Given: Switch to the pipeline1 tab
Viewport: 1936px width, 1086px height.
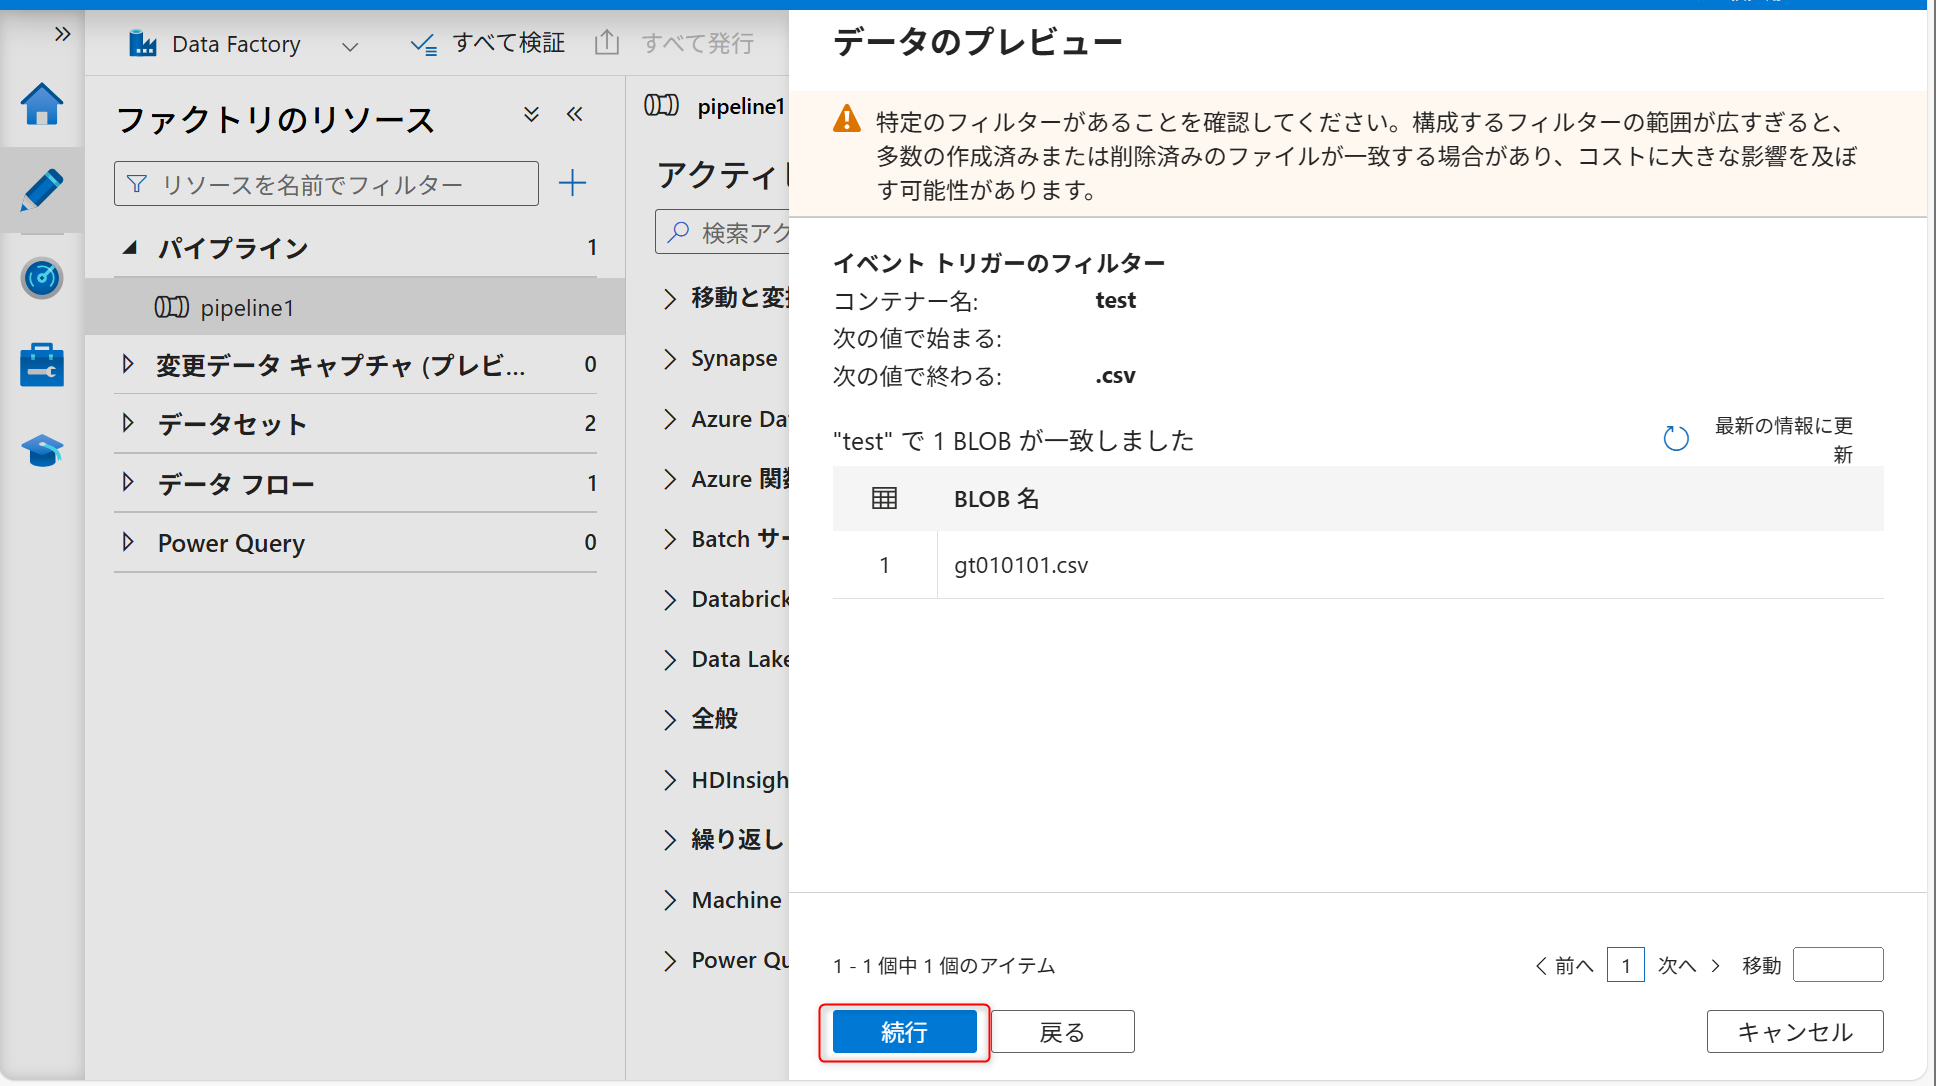Looking at the screenshot, I should (x=718, y=106).
